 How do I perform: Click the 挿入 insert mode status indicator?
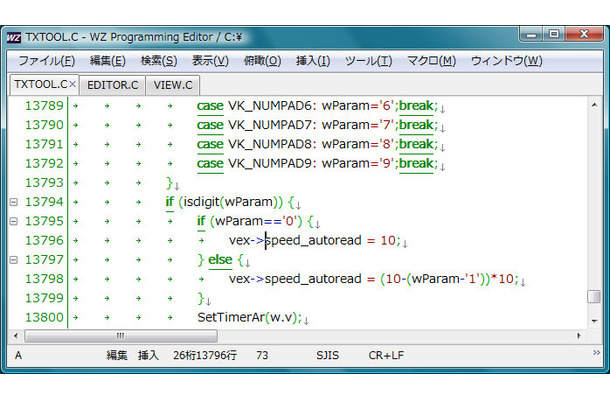pos(147,355)
